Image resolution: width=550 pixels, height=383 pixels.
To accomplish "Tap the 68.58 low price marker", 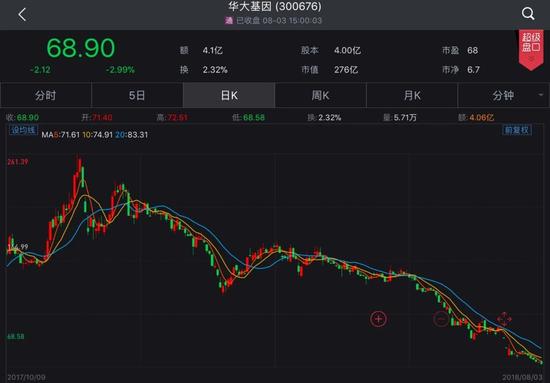I will 16,336.
